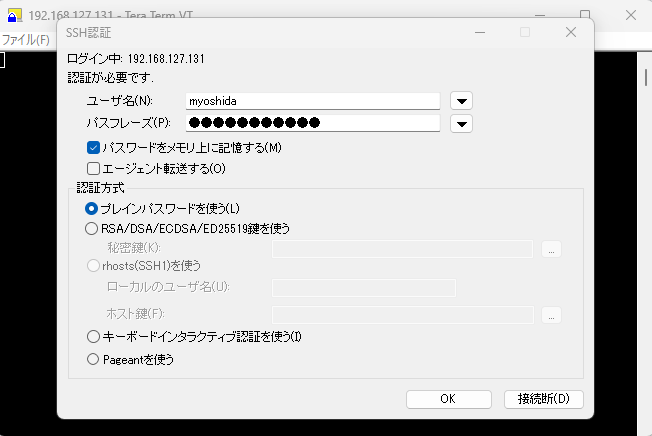Click the 接続断(D) disconnect button
652x436 pixels.
543,399
